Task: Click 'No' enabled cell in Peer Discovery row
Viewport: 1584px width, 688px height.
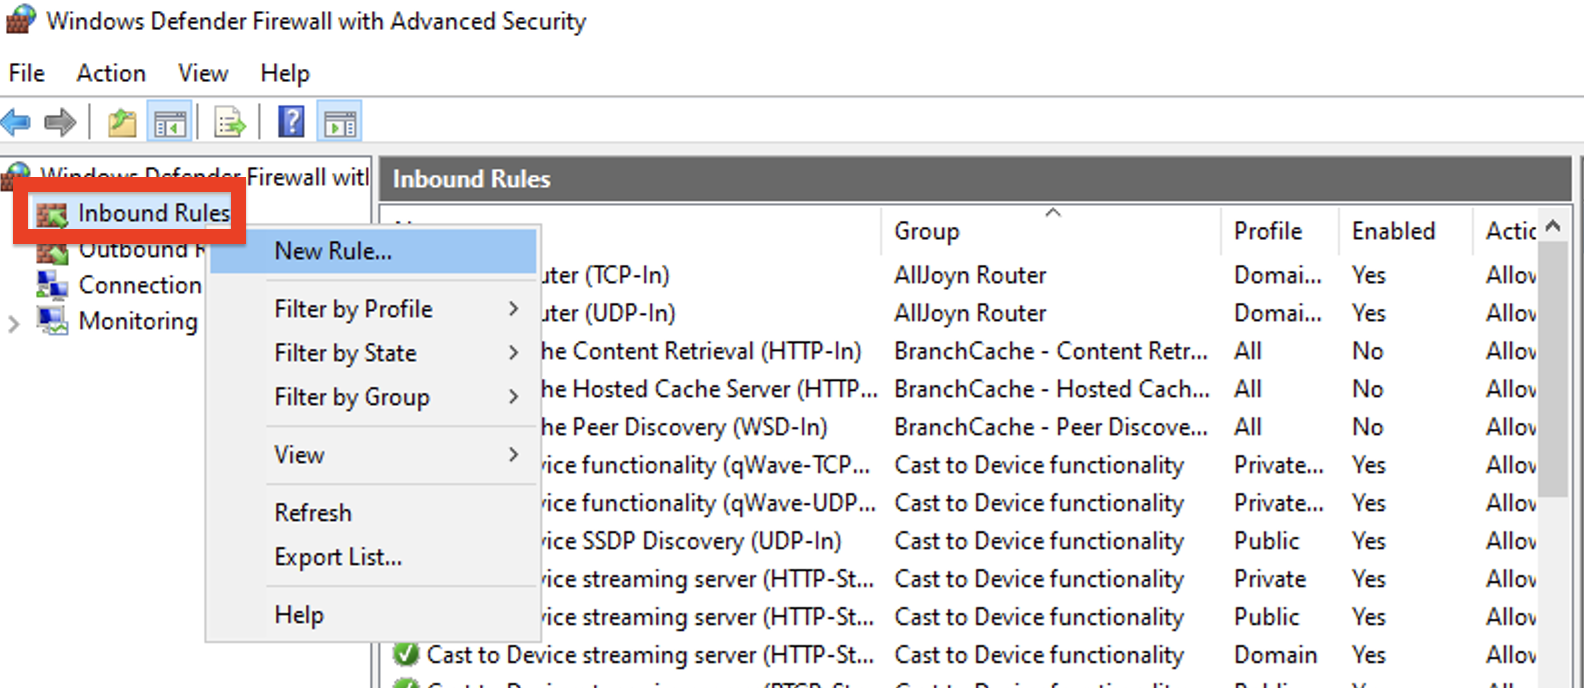Action: tap(1368, 427)
